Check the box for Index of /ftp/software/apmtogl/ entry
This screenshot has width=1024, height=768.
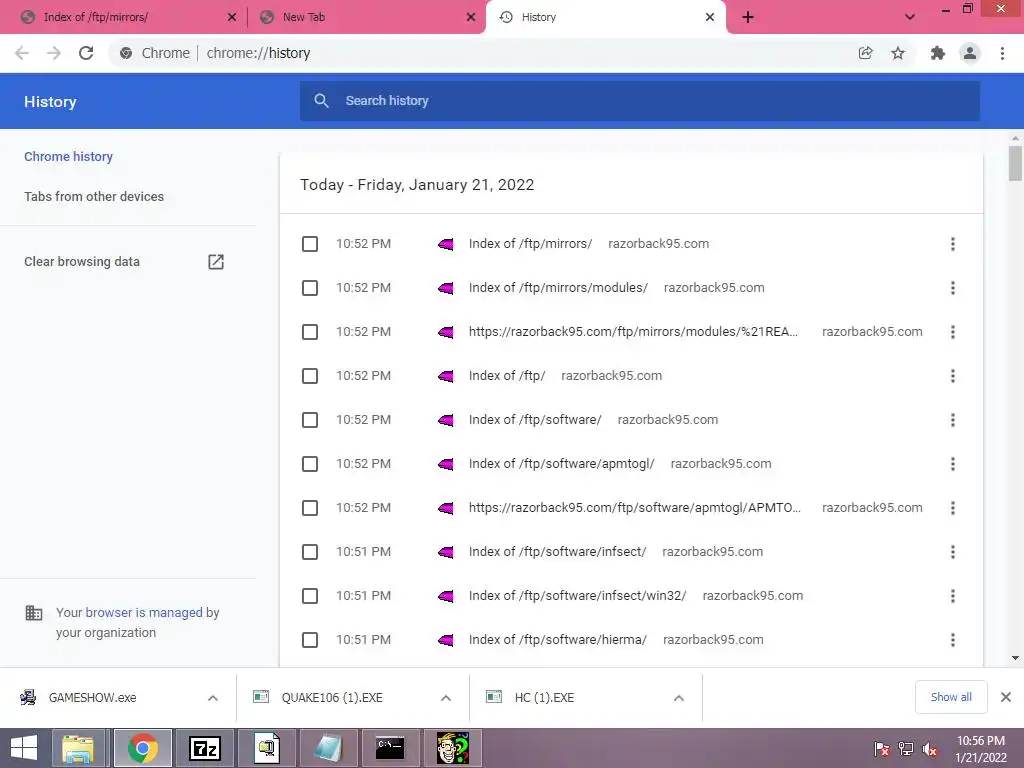(310, 464)
